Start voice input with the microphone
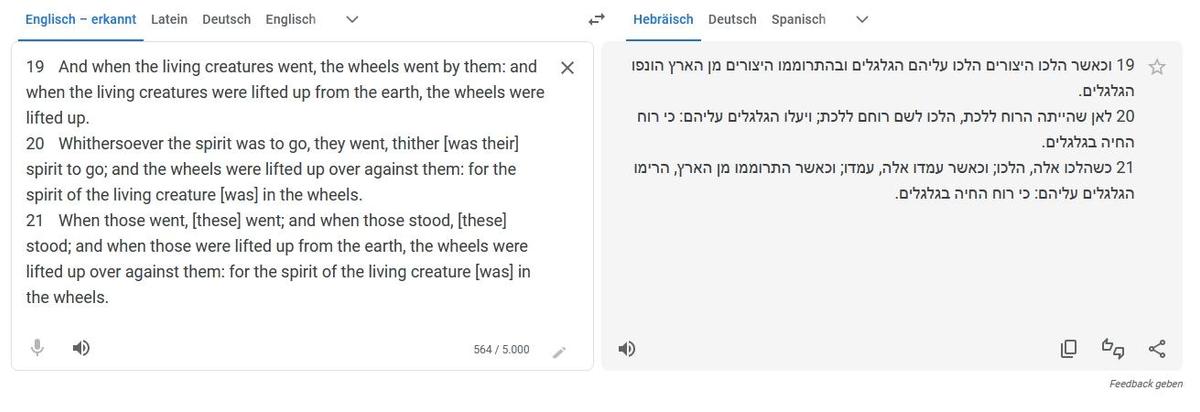Screen dimensions: 1200x412 click(x=37, y=348)
